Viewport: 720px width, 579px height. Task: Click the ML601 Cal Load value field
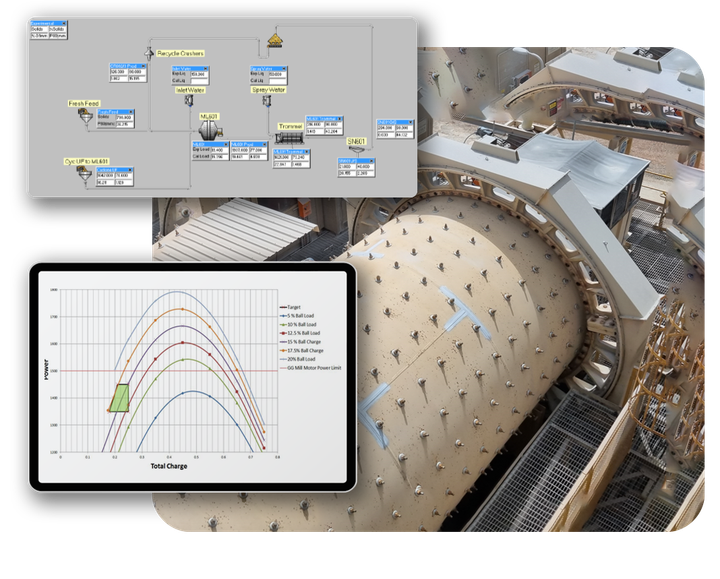pyautogui.click(x=219, y=157)
